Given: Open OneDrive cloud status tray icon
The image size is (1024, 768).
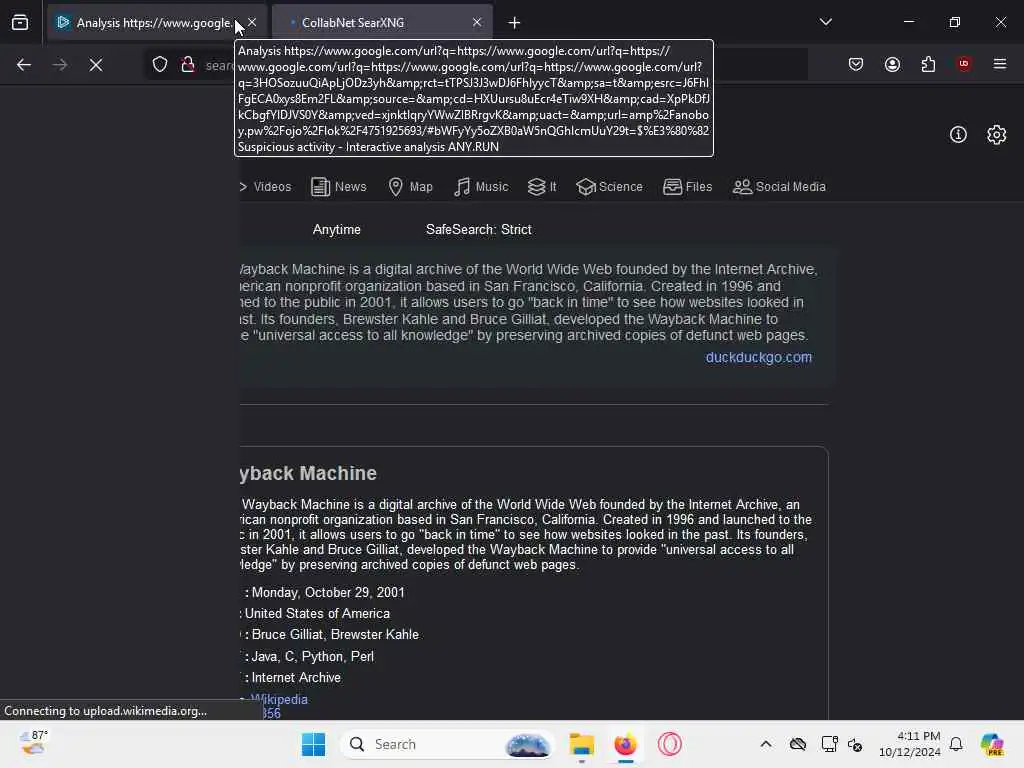Looking at the screenshot, I should (x=797, y=744).
